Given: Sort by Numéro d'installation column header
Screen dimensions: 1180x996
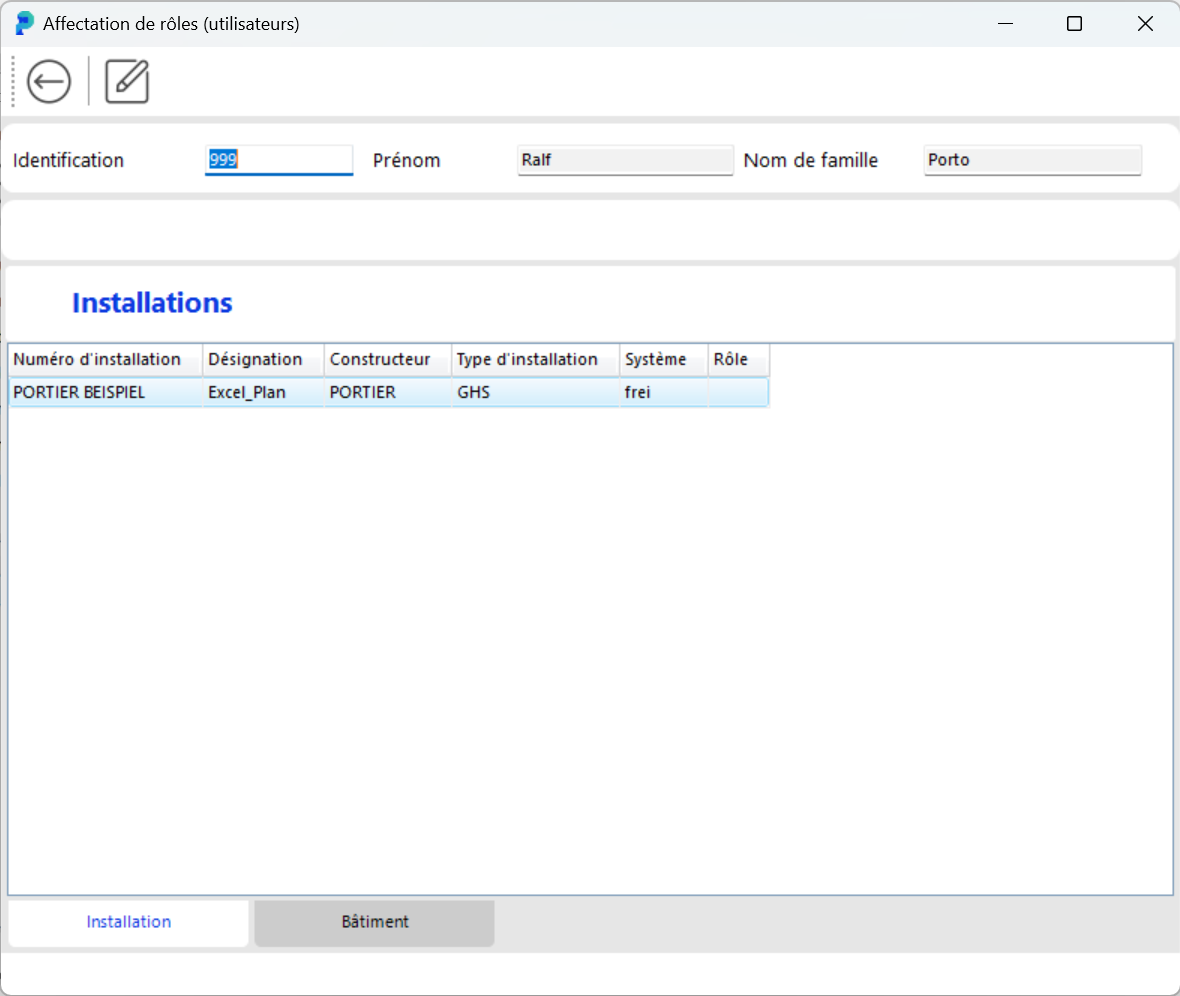Looking at the screenshot, I should 105,360.
